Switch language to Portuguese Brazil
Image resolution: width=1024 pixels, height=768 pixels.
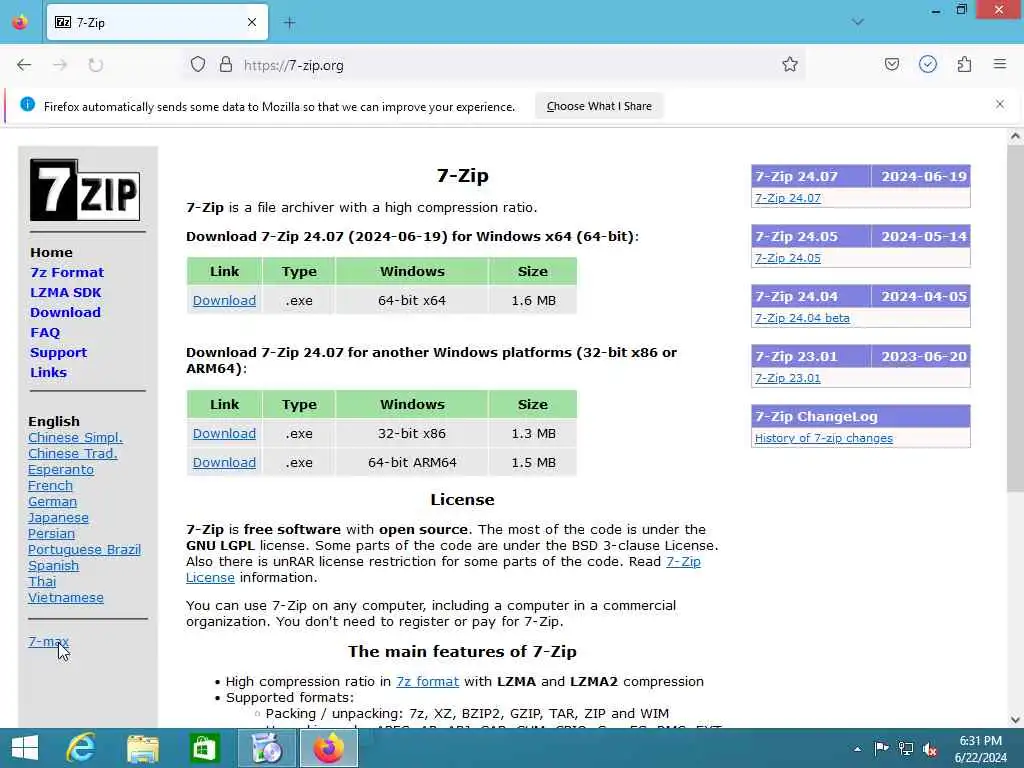tap(84, 550)
